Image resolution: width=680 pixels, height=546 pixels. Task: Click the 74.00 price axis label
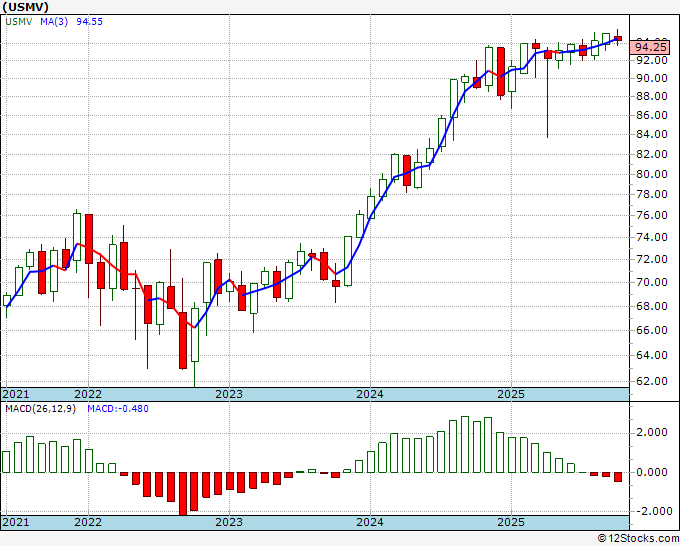point(652,237)
